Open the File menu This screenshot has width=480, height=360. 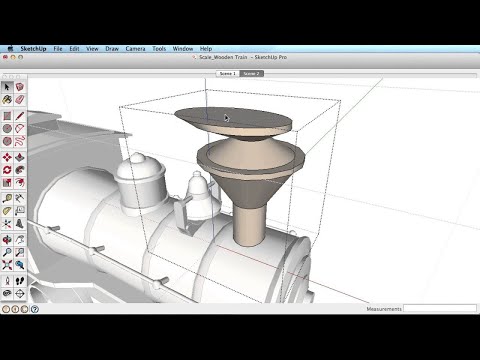[x=58, y=49]
